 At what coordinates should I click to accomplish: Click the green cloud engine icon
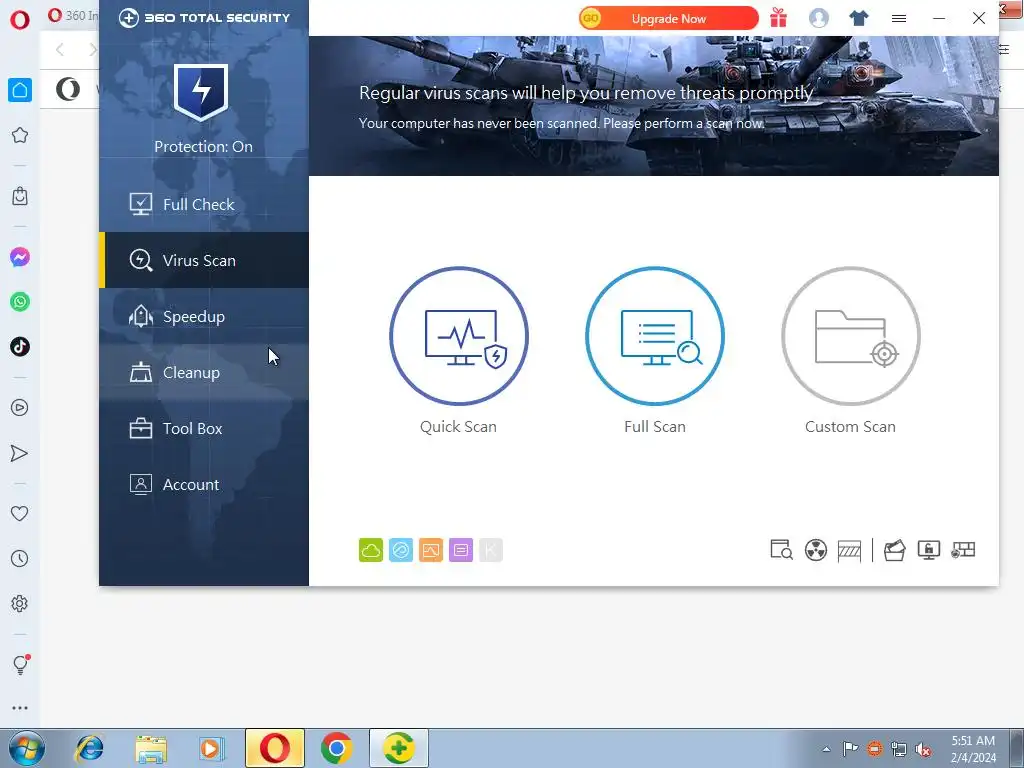tap(371, 550)
